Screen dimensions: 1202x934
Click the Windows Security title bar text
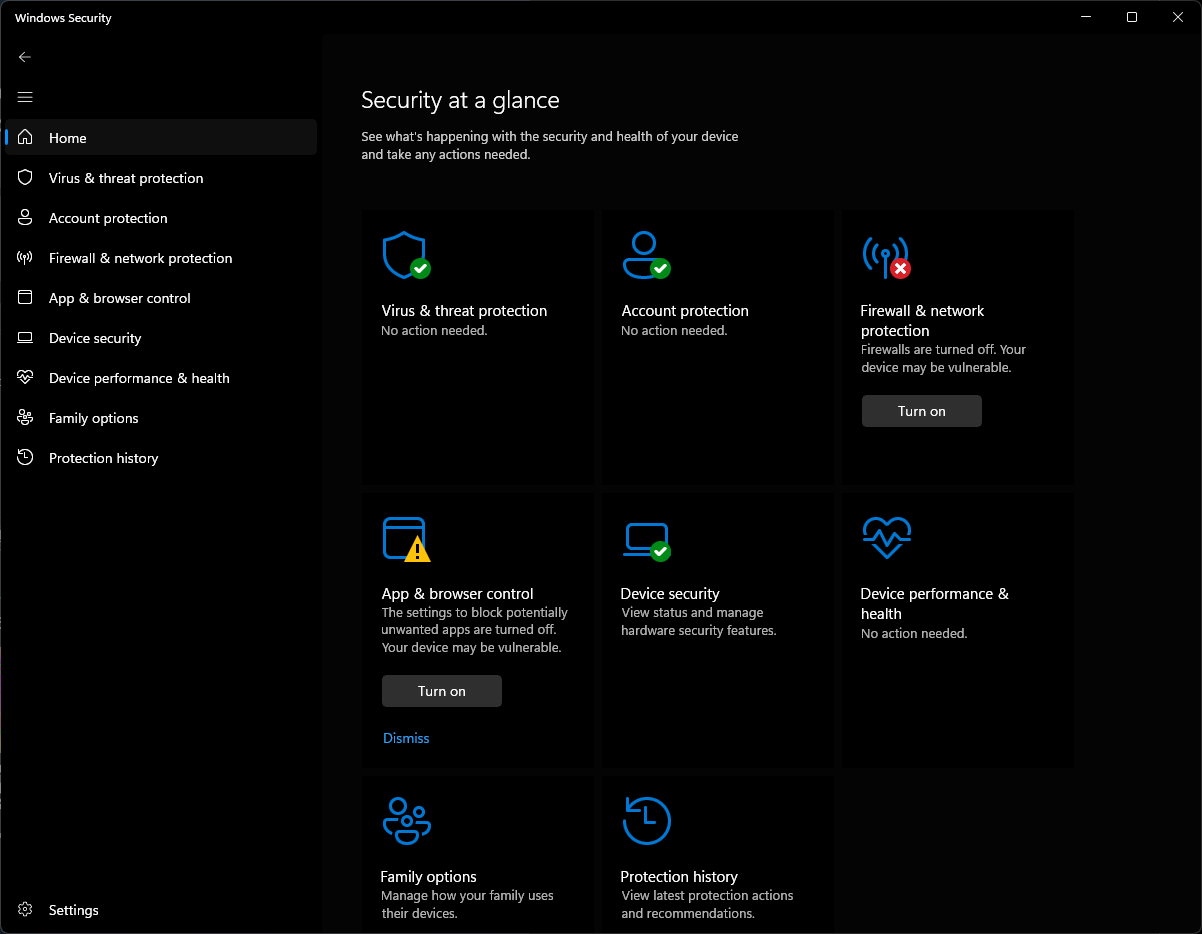coord(63,18)
